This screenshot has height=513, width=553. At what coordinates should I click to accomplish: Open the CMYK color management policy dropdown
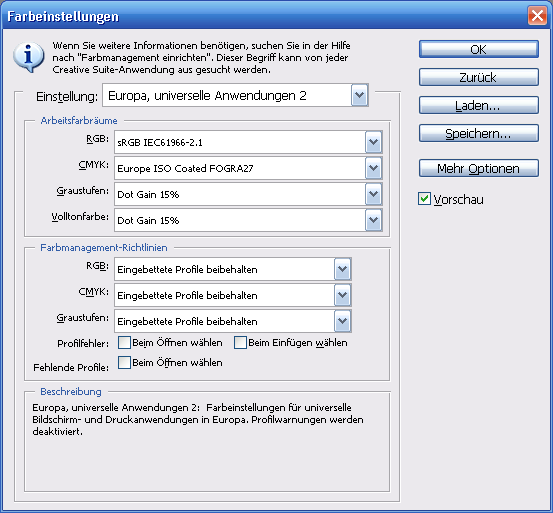coord(342,295)
